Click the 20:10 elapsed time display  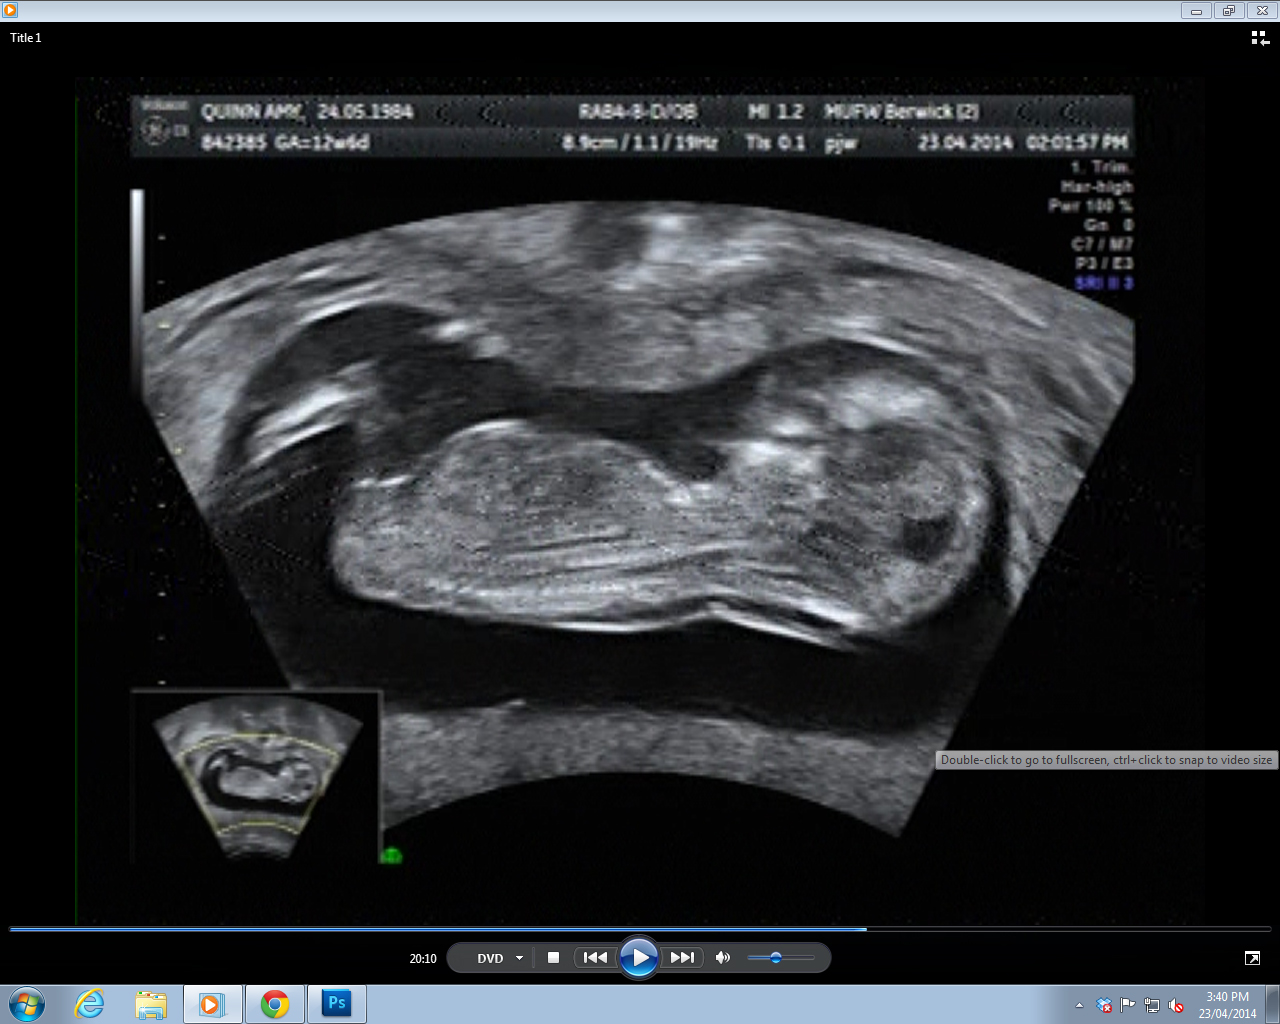(423, 958)
